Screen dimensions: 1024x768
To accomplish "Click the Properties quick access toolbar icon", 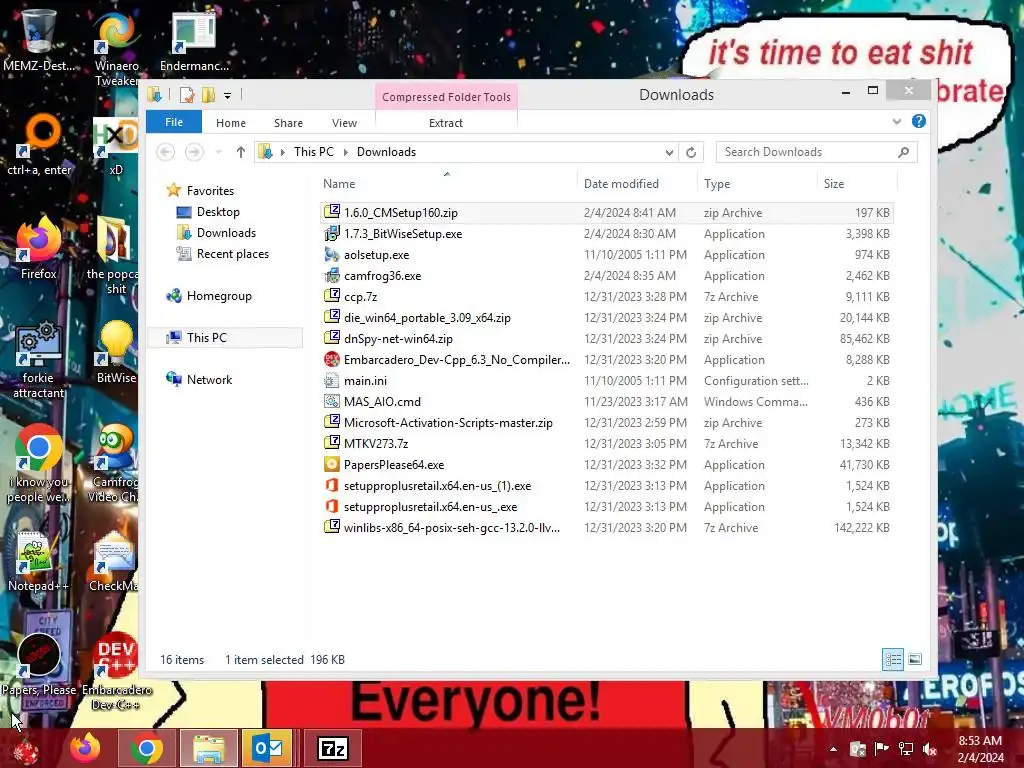I will [187, 95].
